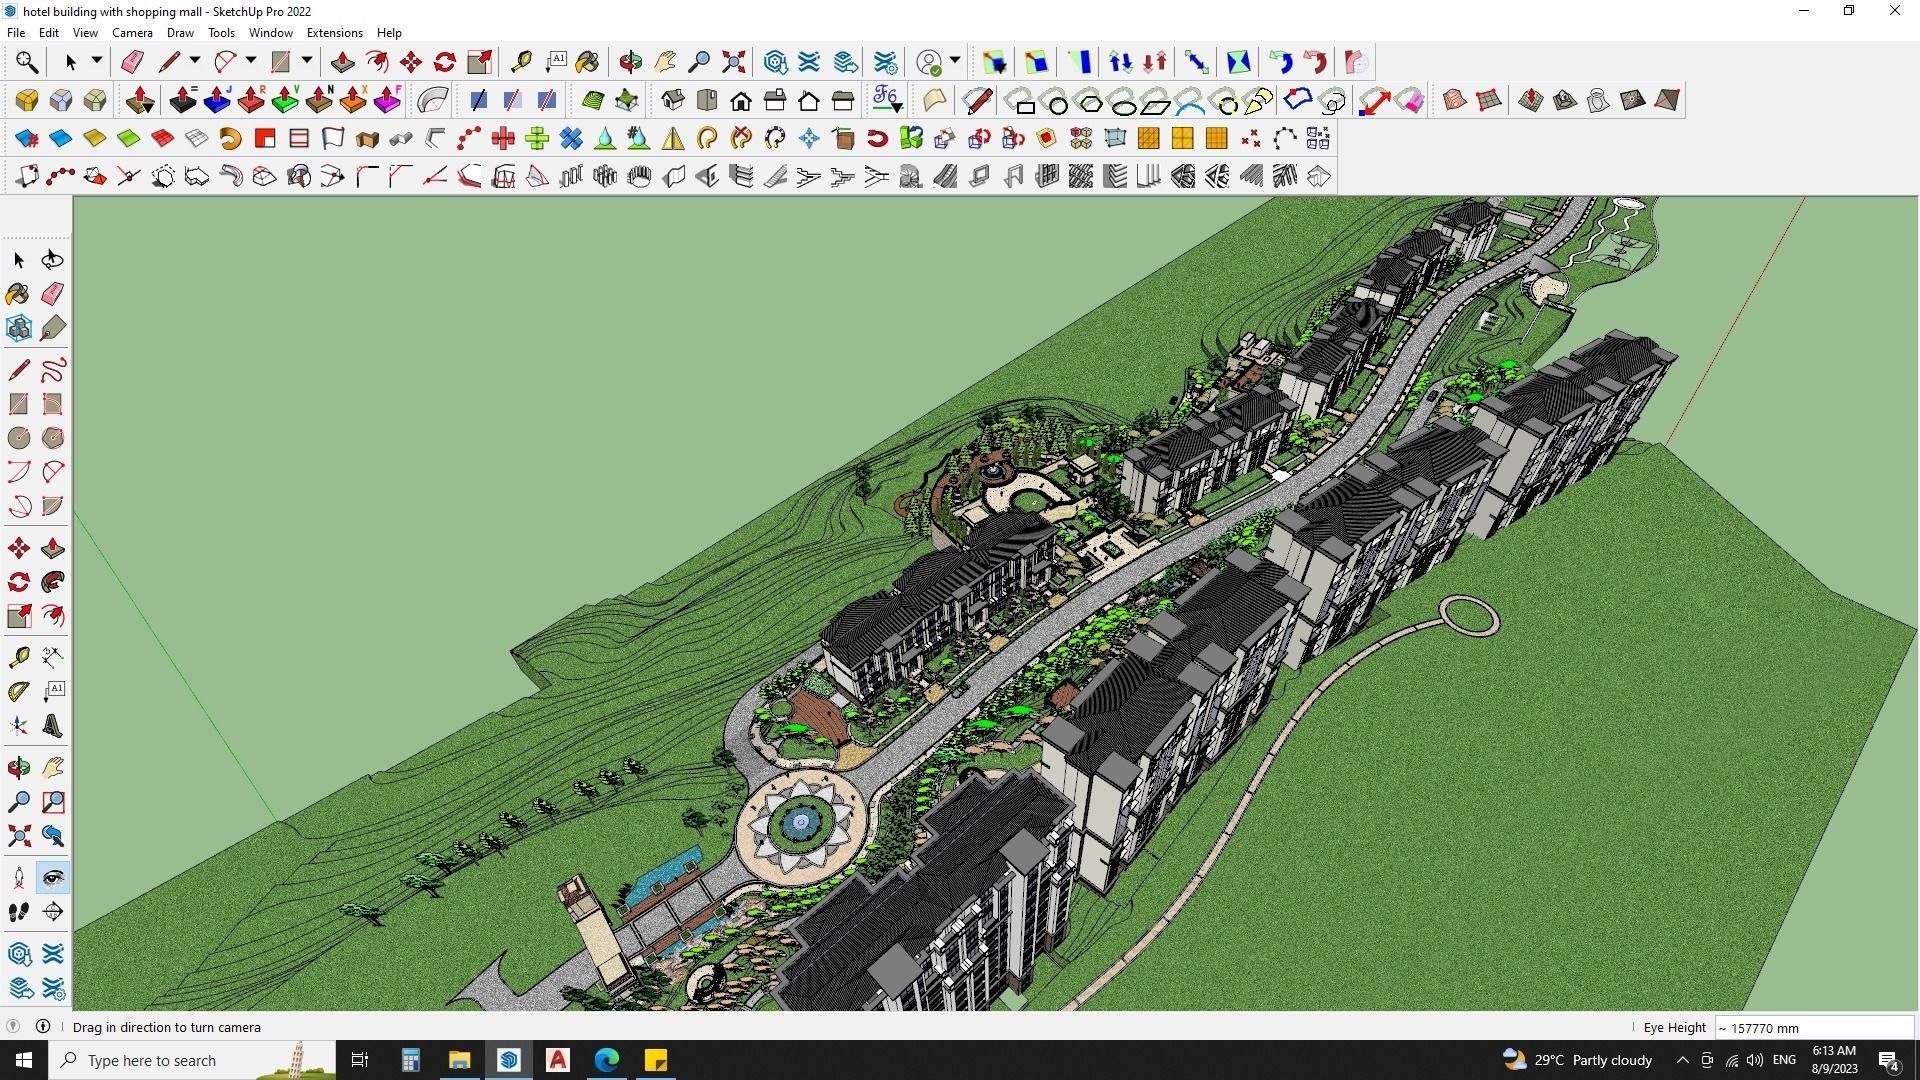This screenshot has width=1920, height=1080.
Task: Activate the Sandbox Smoove tool
Action: click(1530, 100)
